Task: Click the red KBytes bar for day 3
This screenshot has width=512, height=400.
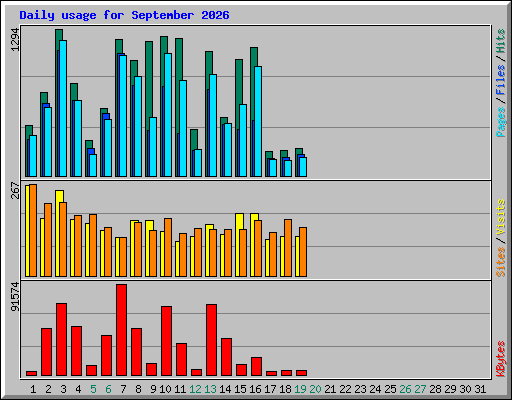Action: [x=61, y=340]
